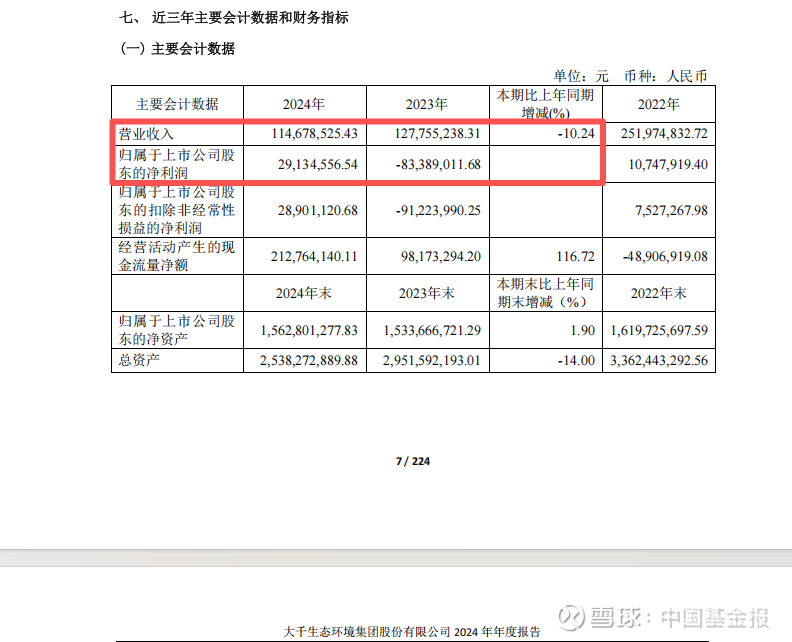
Task: Click the 单位:元 币种:人民币 label
Action: (x=630, y=76)
